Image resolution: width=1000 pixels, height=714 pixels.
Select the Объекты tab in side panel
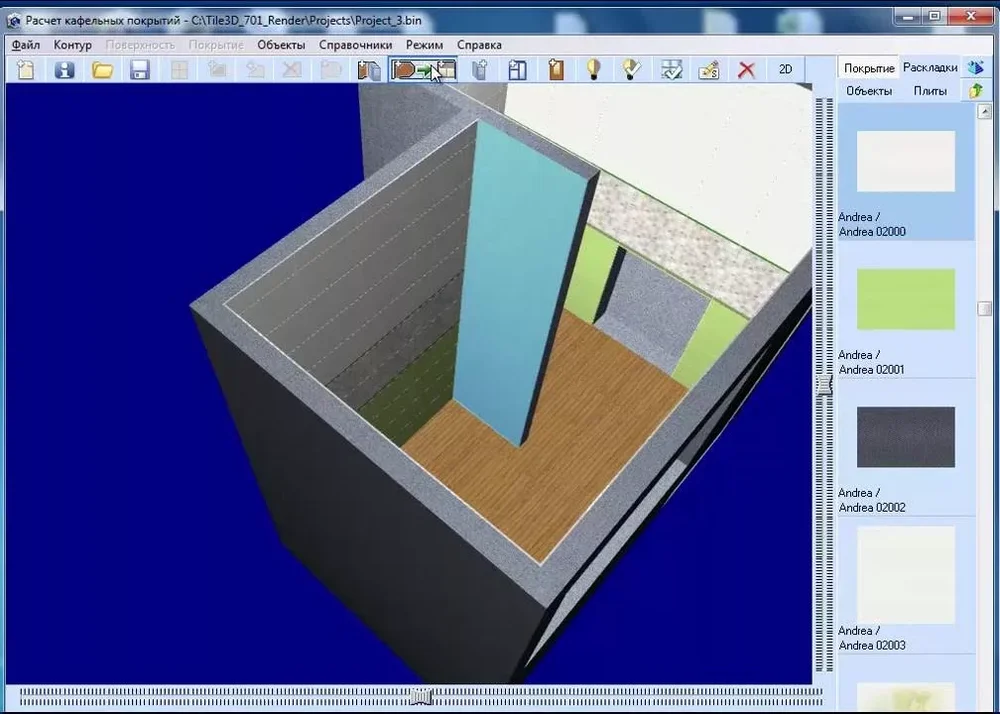pos(869,90)
